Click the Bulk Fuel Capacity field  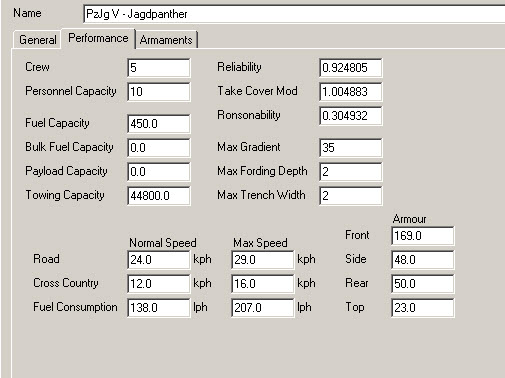click(x=159, y=148)
